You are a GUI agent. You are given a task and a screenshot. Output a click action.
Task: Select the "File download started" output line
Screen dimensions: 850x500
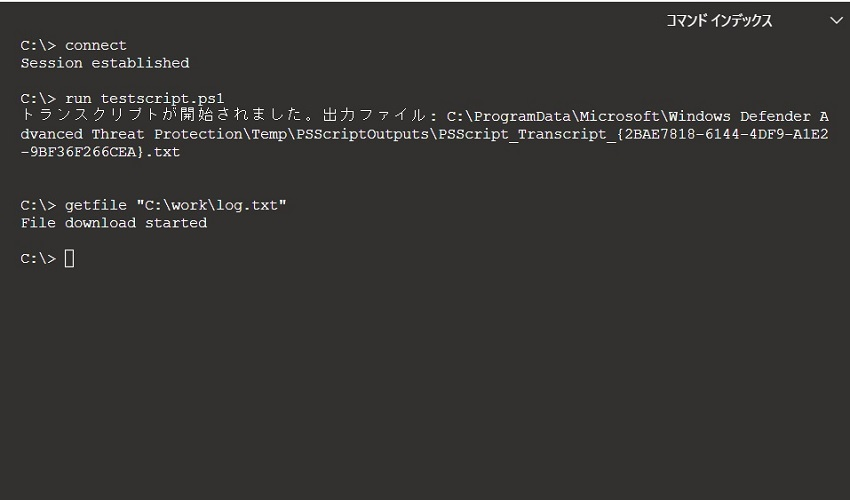pyautogui.click(x=114, y=223)
